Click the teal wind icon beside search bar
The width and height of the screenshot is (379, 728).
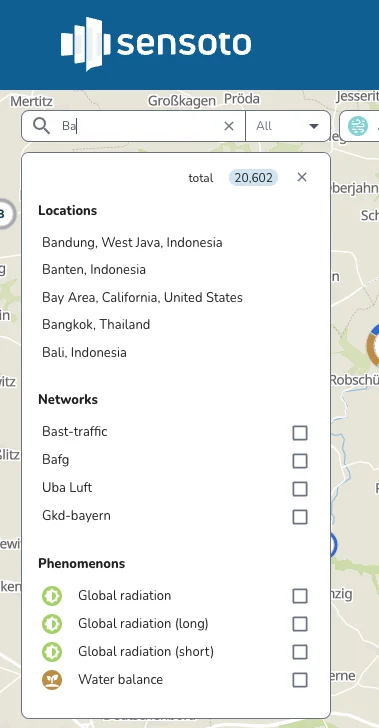358,126
